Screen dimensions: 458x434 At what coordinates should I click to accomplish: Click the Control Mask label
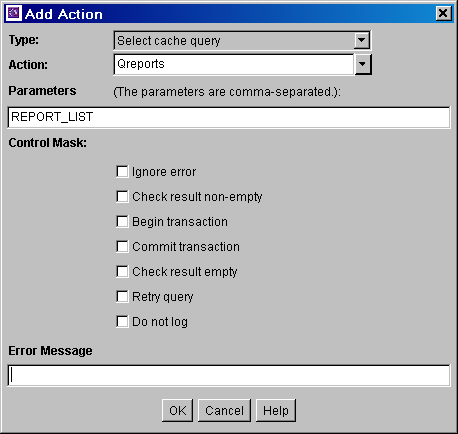click(x=47, y=143)
